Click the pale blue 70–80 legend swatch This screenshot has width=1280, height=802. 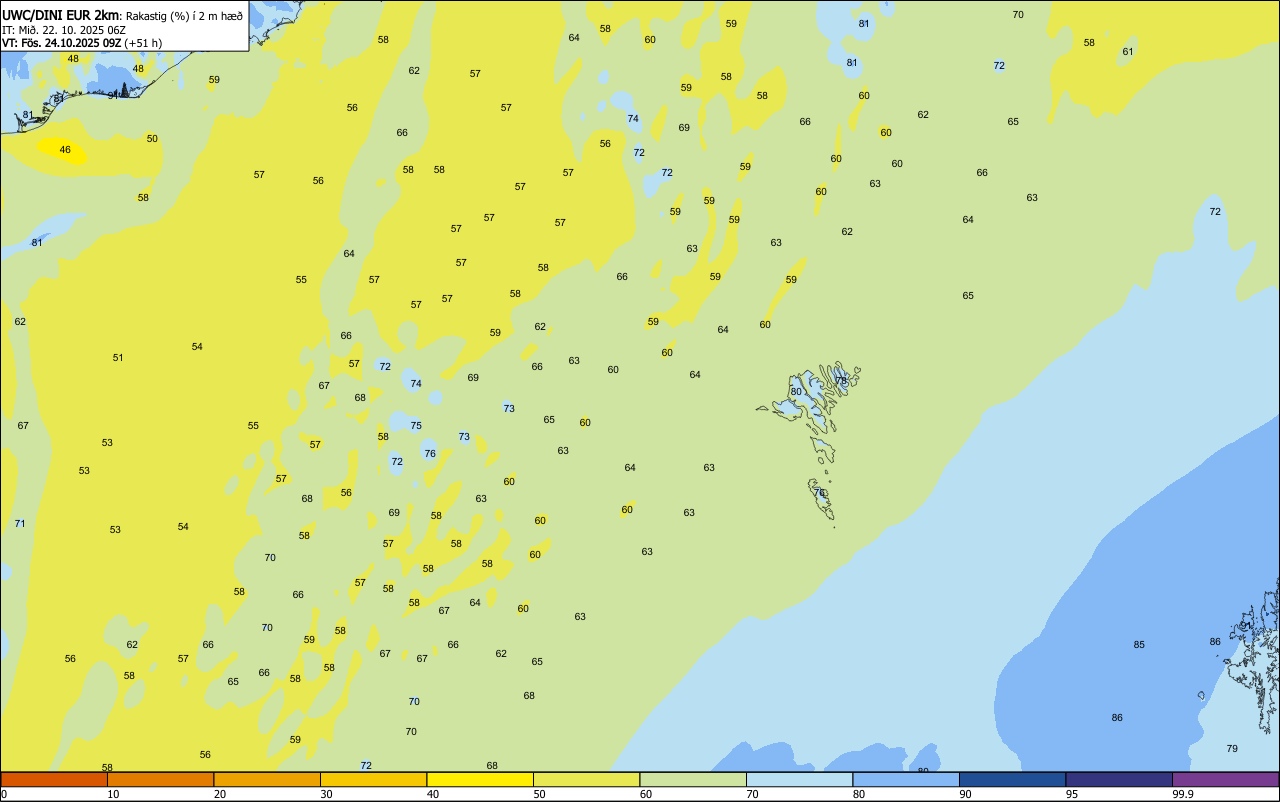pos(799,779)
